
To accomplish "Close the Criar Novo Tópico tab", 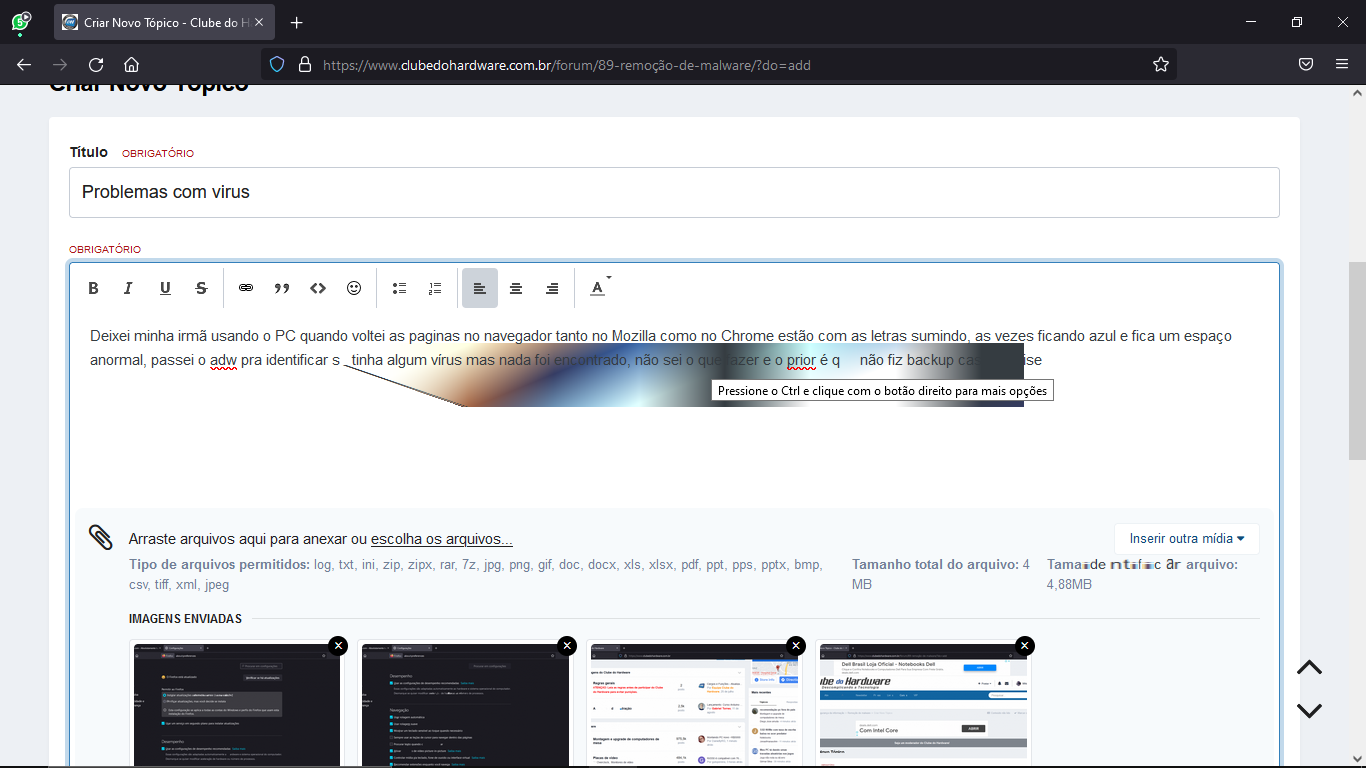I will (259, 22).
